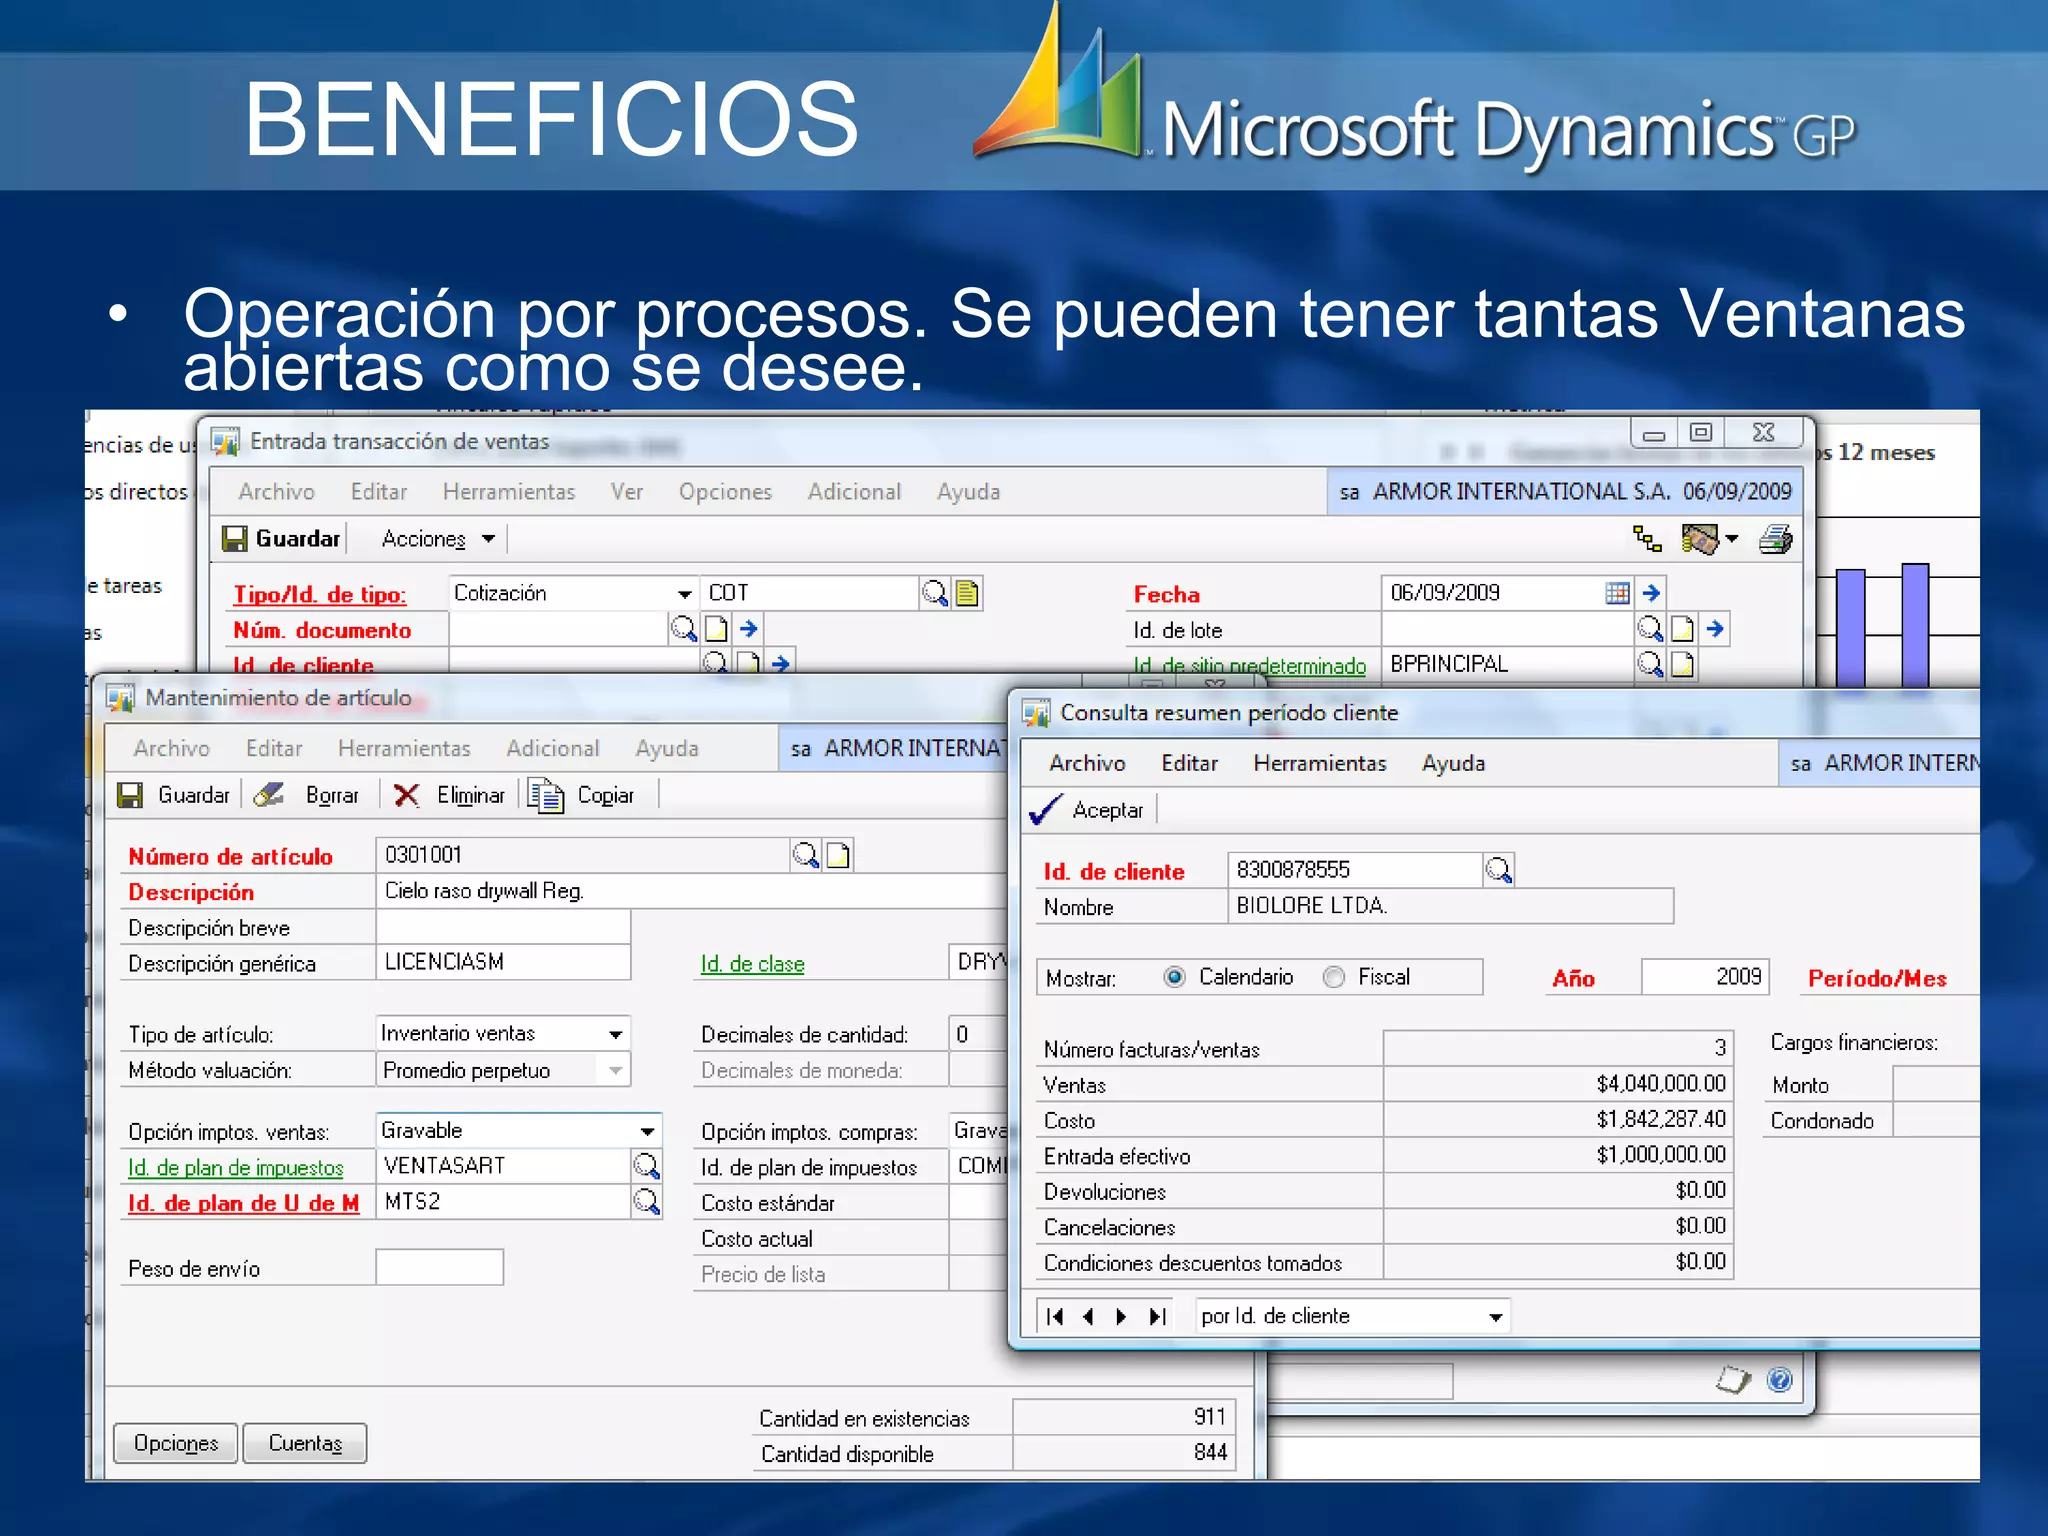
Task: Click Copiar document icon
Action: (x=546, y=796)
